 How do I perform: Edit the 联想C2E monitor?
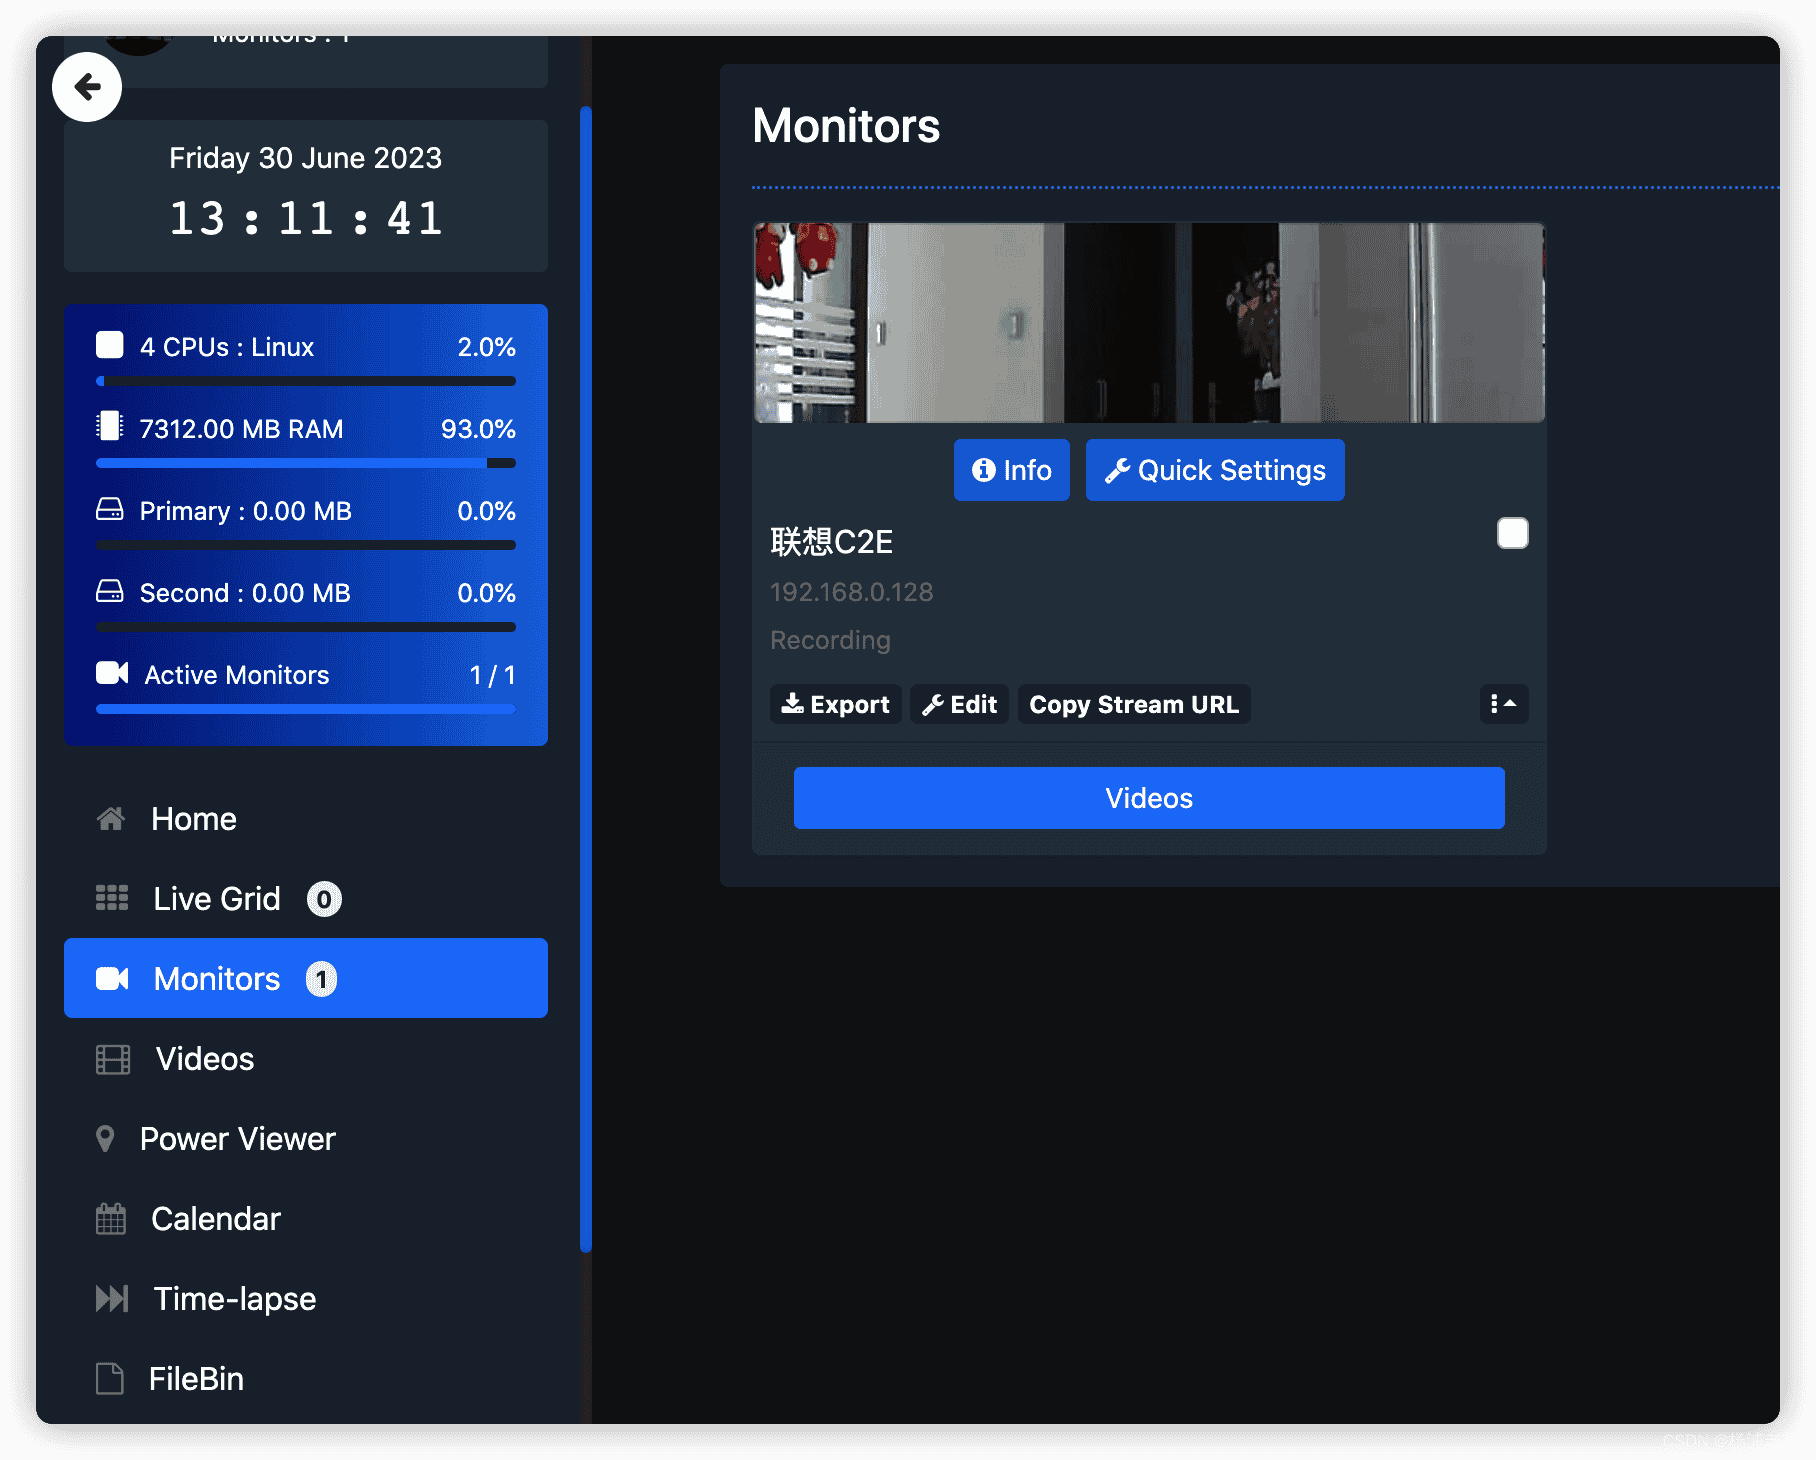[x=959, y=704]
